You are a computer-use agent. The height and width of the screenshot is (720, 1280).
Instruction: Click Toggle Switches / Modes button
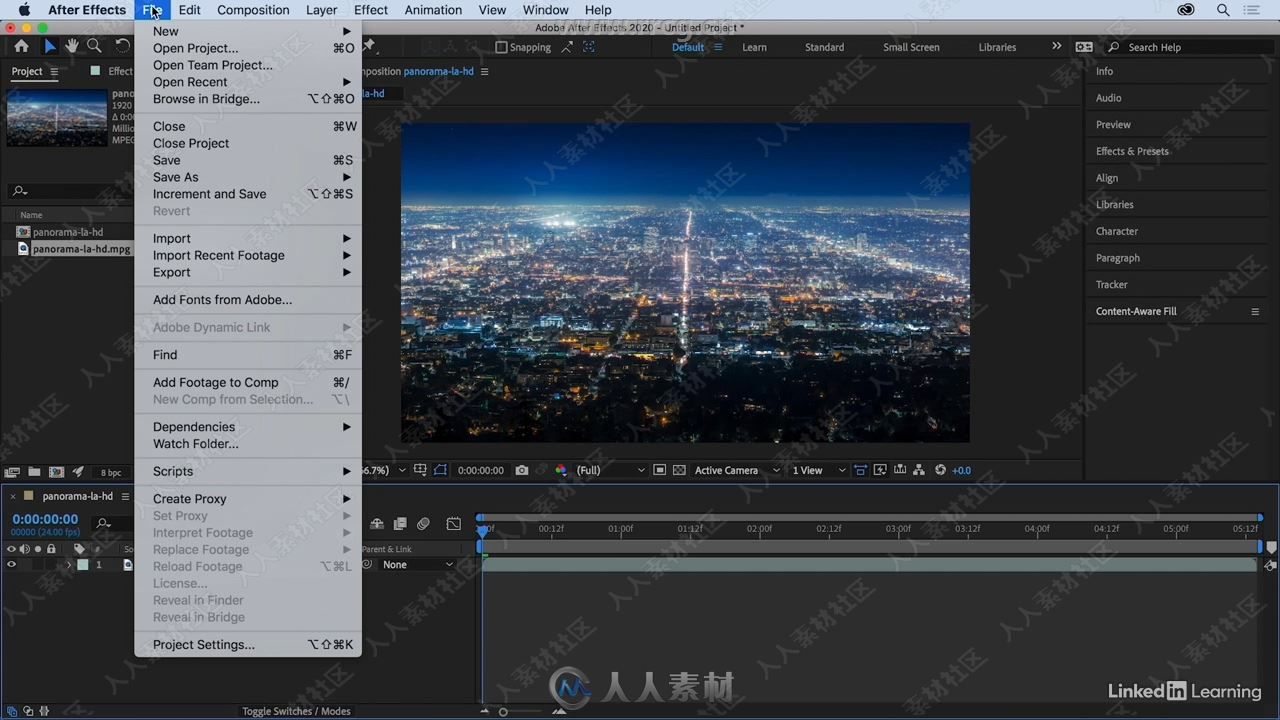(296, 711)
